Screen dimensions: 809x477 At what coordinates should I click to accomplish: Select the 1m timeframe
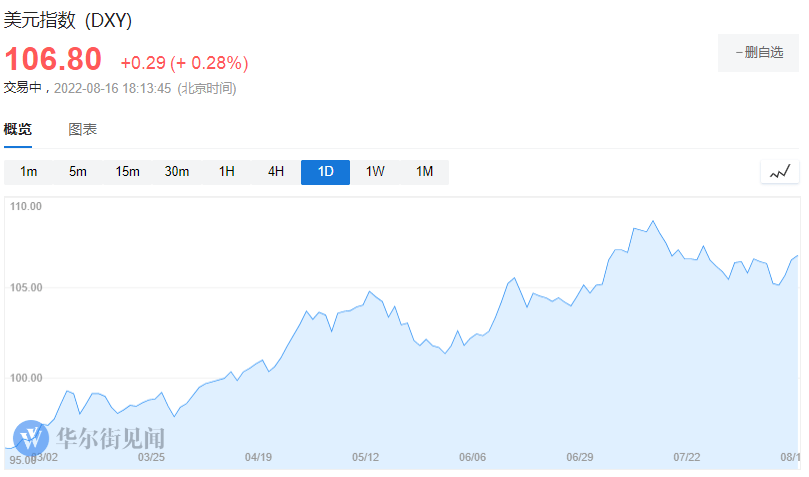click(29, 172)
